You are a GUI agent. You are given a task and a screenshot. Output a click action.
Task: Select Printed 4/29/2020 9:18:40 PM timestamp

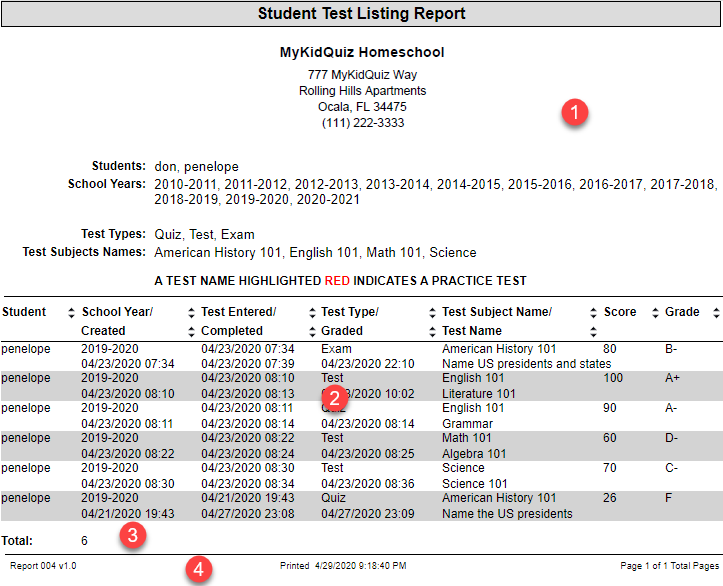pyautogui.click(x=343, y=566)
